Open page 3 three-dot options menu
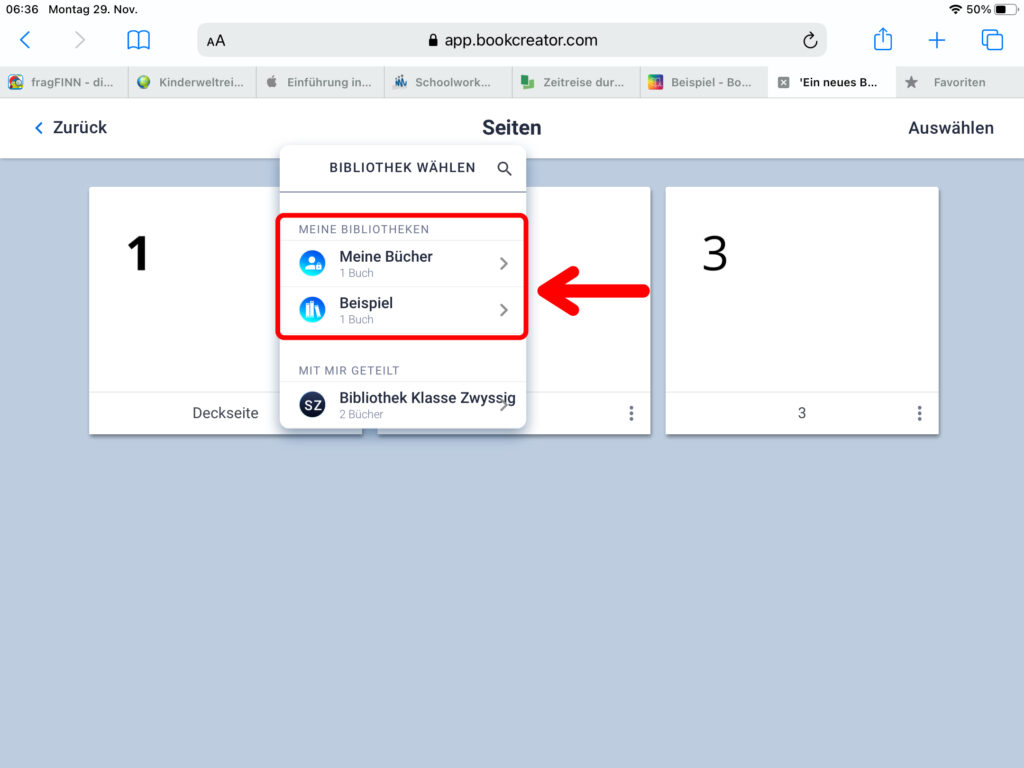1024x768 pixels. (x=919, y=413)
